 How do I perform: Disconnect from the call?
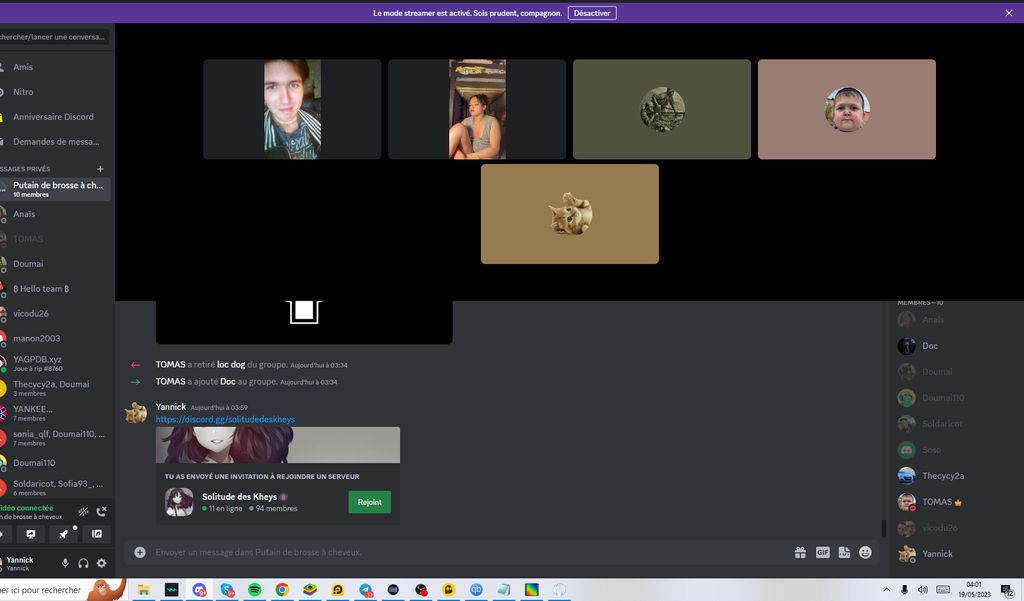102,511
